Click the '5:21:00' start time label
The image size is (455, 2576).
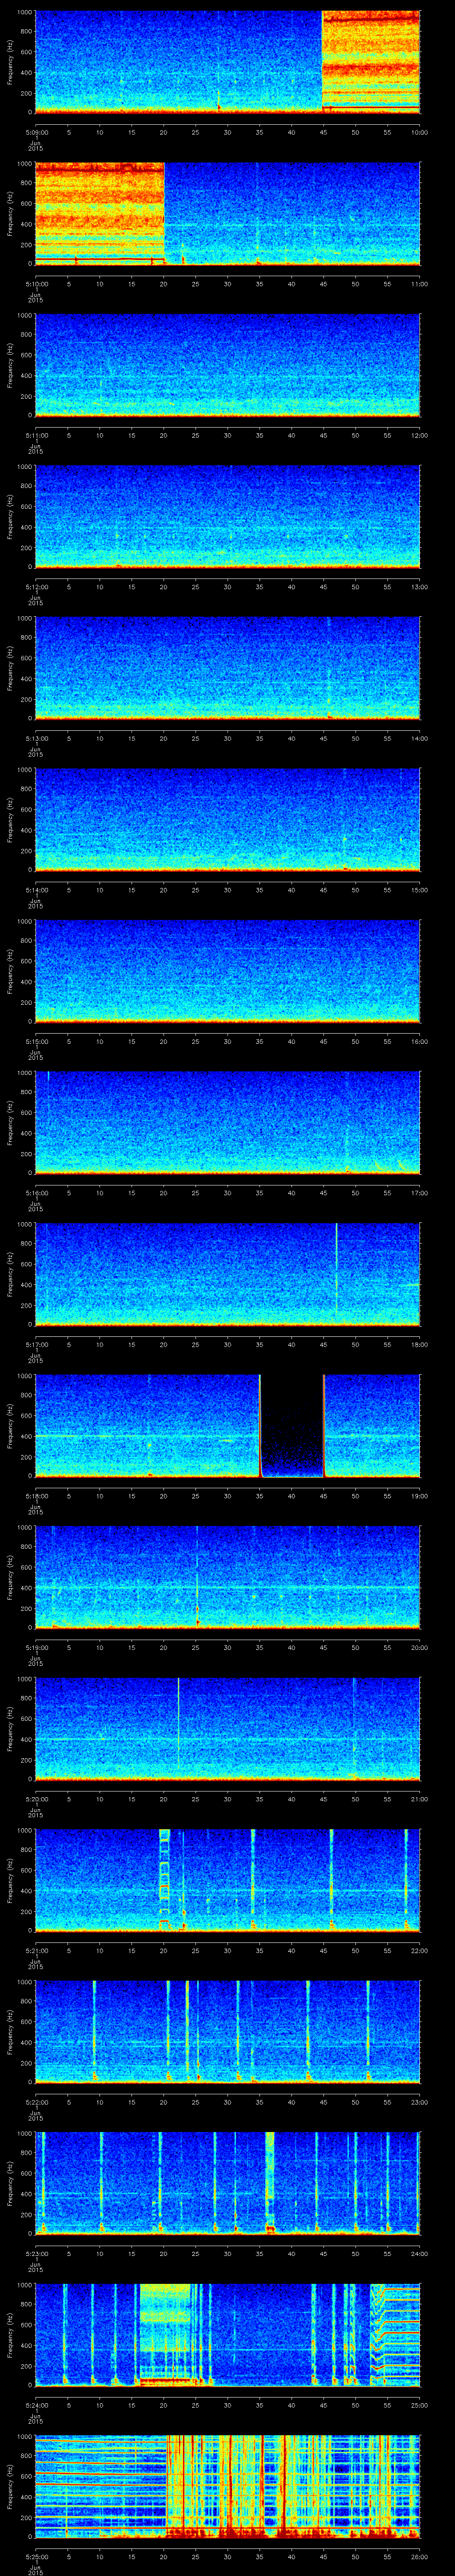pyautogui.click(x=36, y=1951)
